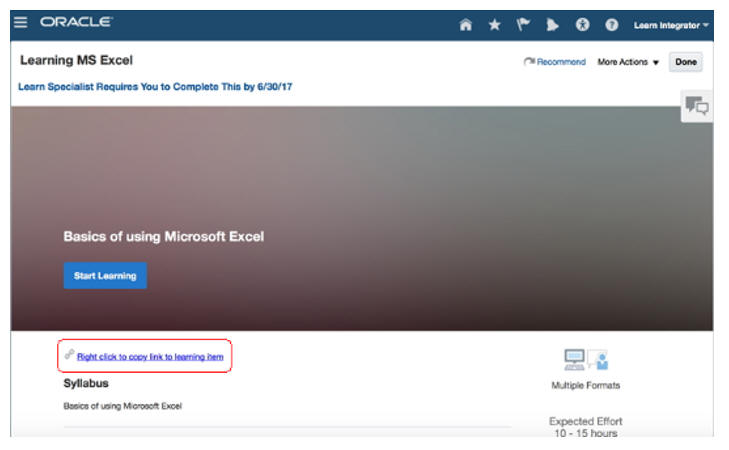
Task: Click the completion deadline 6/30/17 notice
Action: (x=155, y=87)
